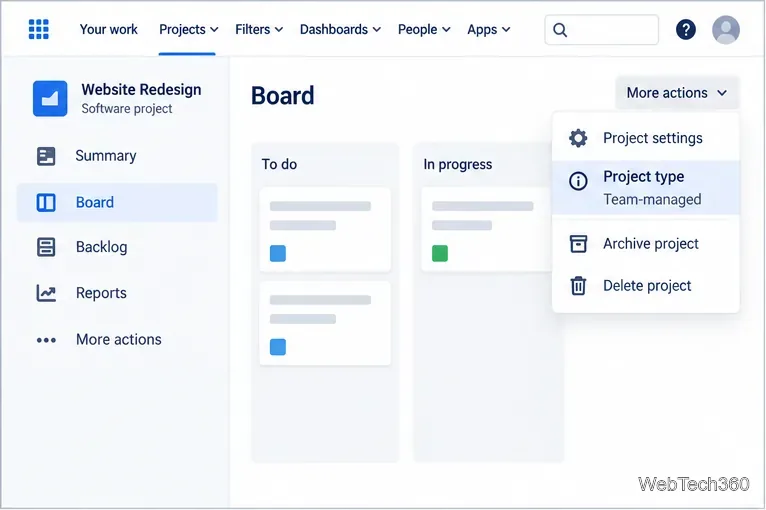The width and height of the screenshot is (766, 510).
Task: Expand the People dropdown chevron
Action: 446,30
